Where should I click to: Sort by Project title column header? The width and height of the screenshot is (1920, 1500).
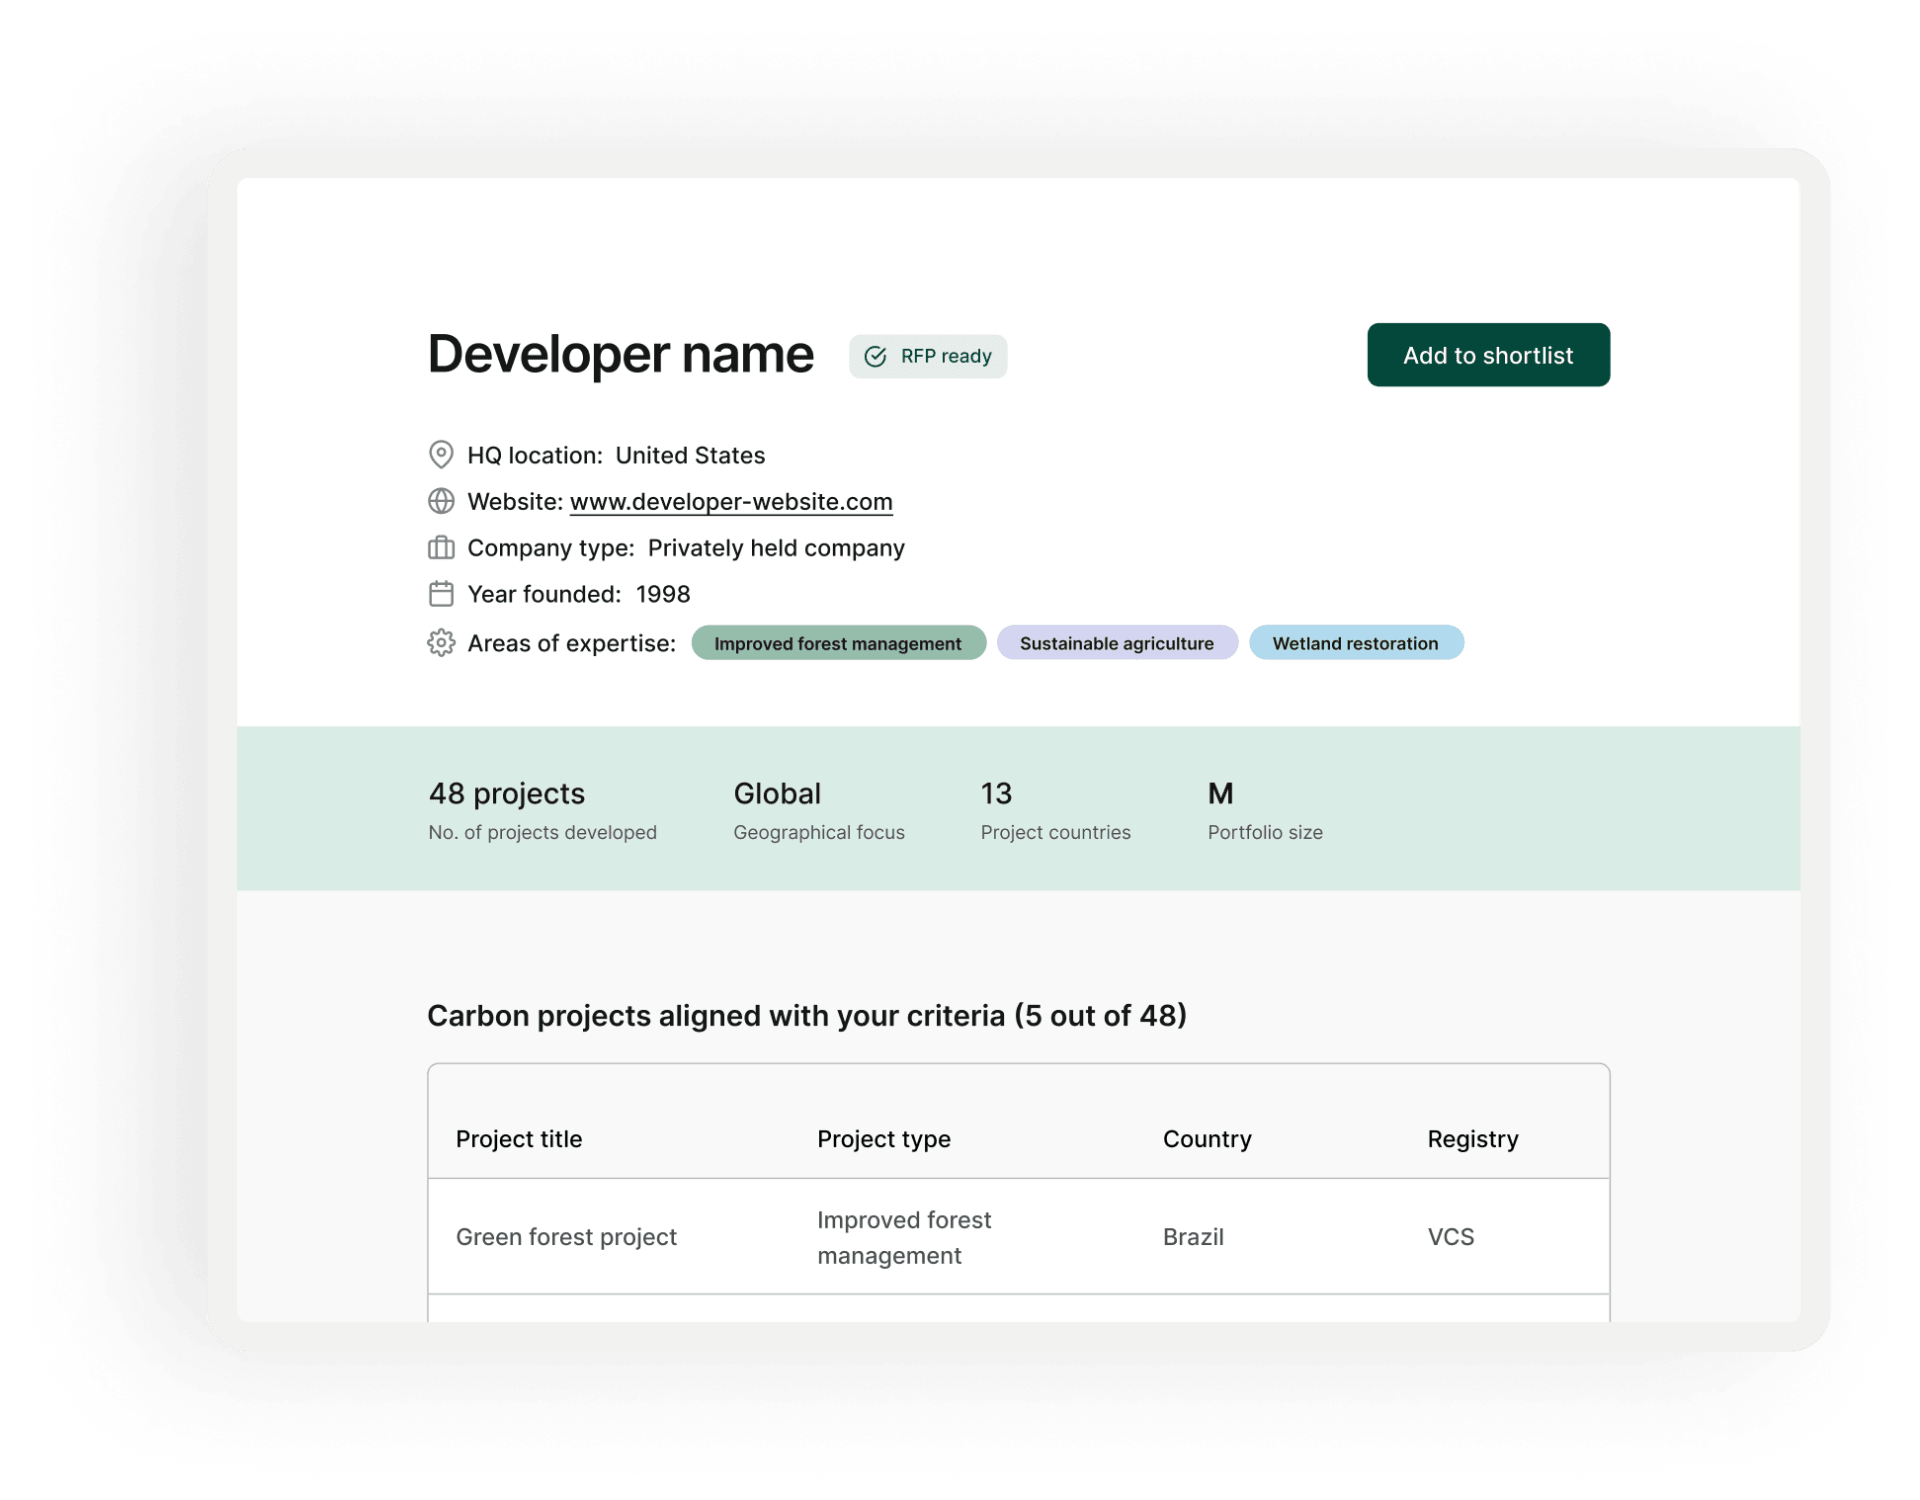pos(519,1139)
